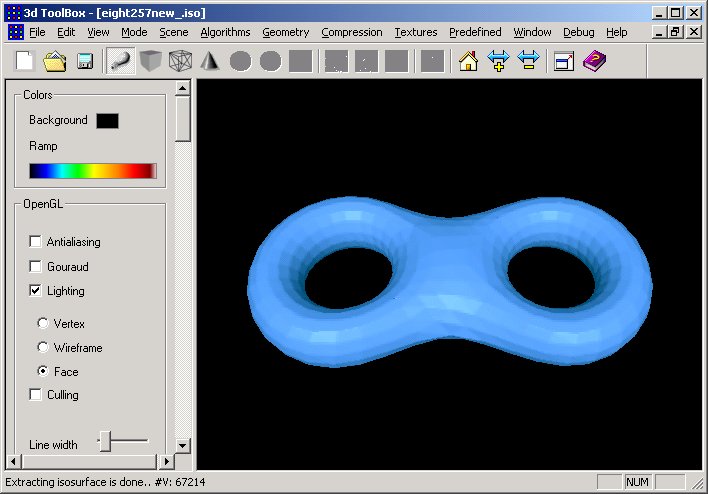Select the wireframe cube toolbar icon
708x494 pixels.
pos(180,61)
